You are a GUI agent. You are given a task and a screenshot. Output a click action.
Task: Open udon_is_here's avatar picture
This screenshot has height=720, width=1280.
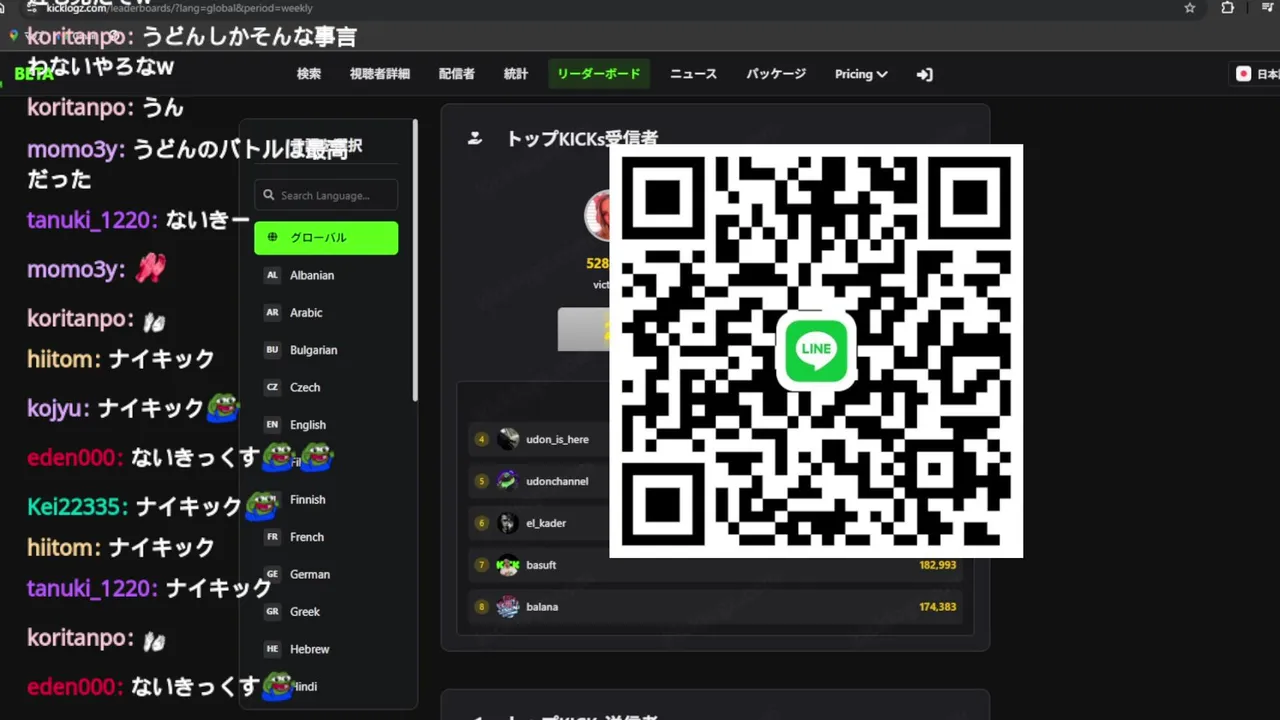tap(508, 439)
